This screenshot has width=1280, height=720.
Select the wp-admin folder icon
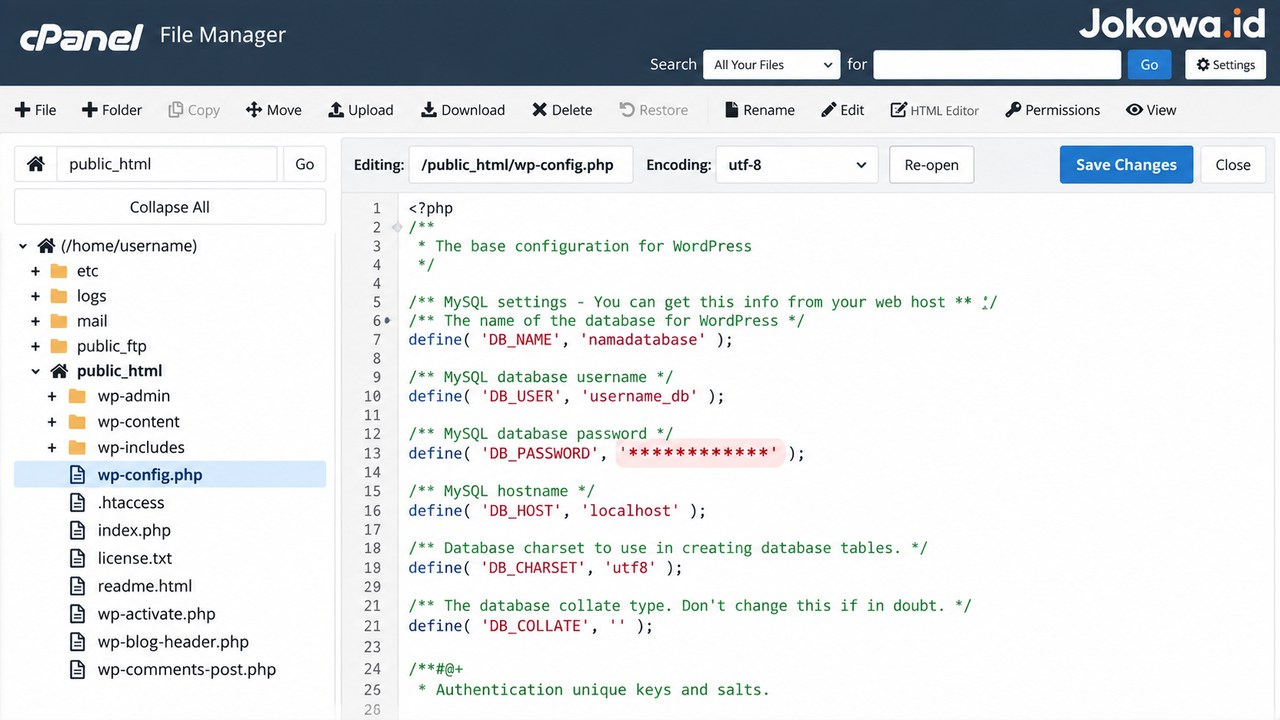tap(78, 396)
